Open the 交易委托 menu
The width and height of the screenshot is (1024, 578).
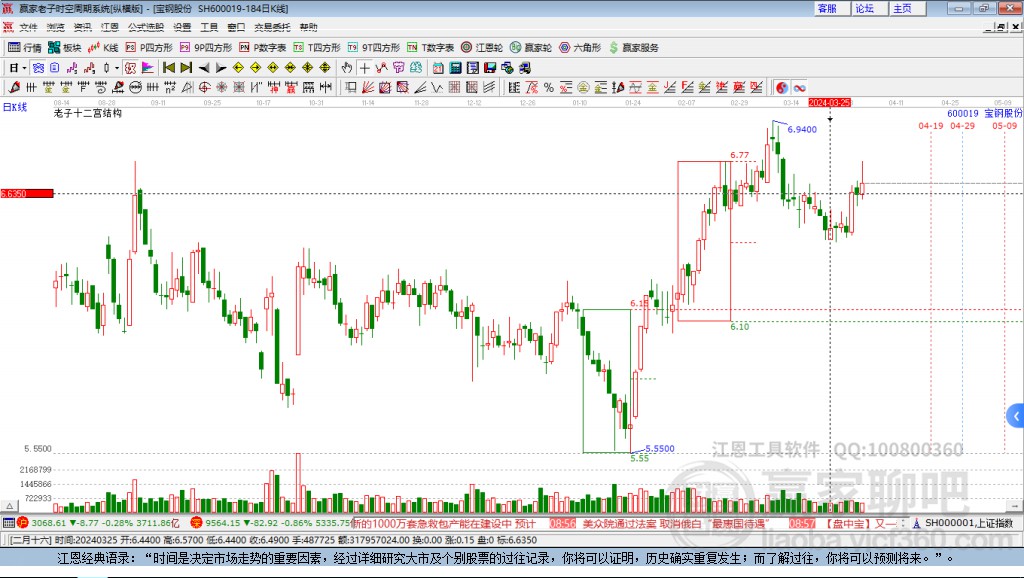tap(272, 27)
